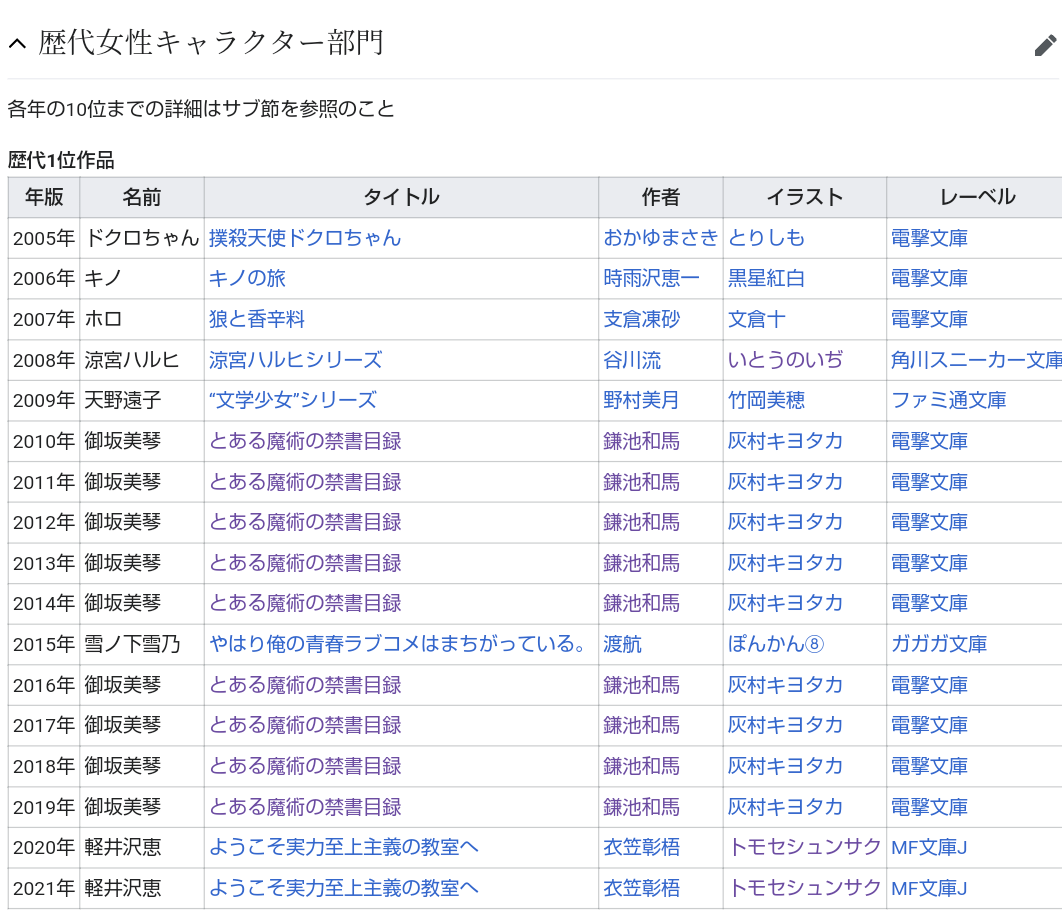
Task: Open やはり俺の青春ラブコメはまちがっている。 link
Action: pyautogui.click(x=398, y=644)
